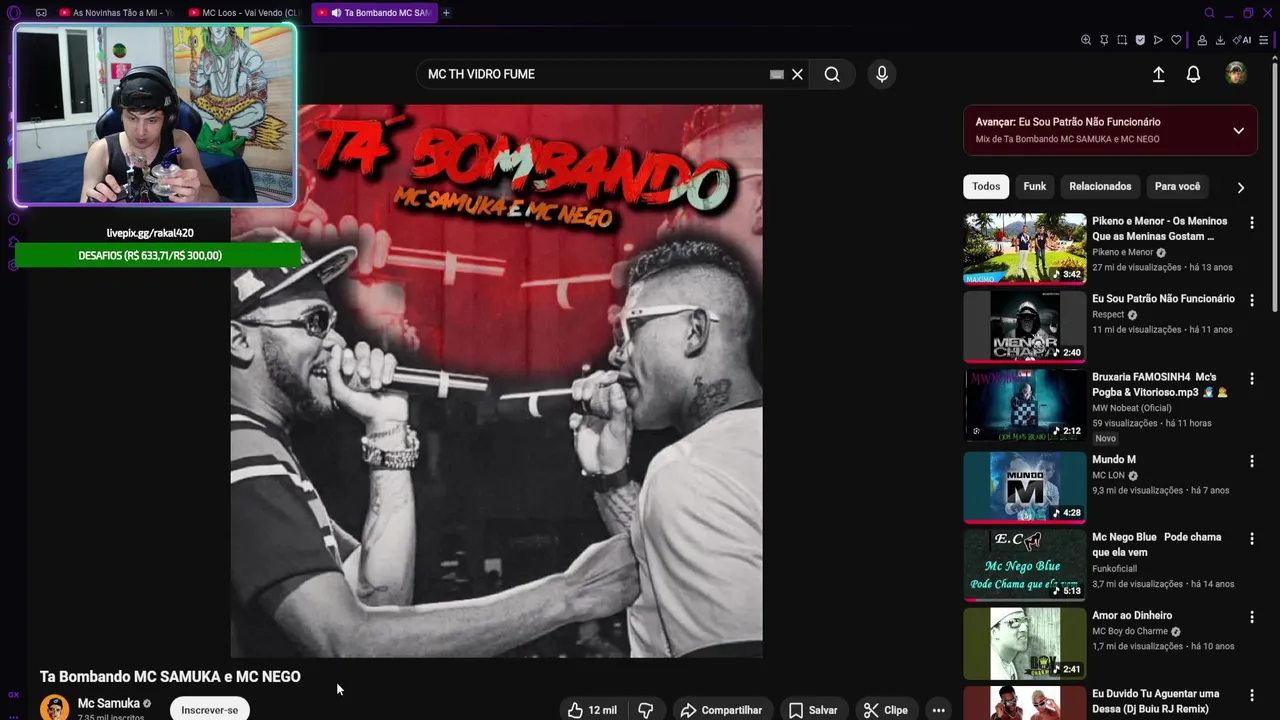Save the video with Salvar button
The image size is (1280, 720).
(813, 710)
